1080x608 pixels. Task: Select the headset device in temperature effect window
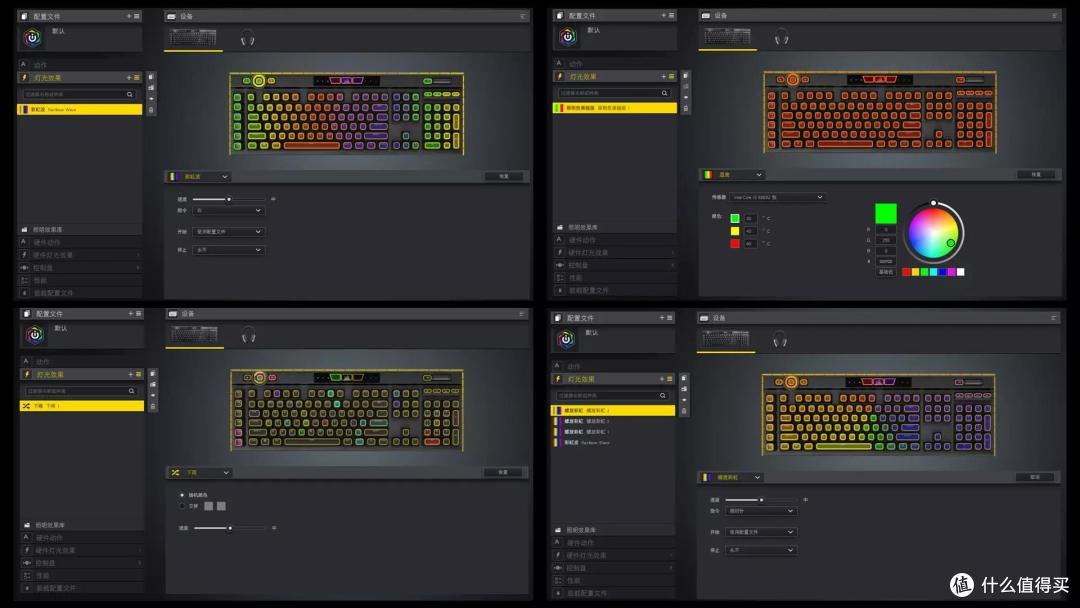point(781,37)
